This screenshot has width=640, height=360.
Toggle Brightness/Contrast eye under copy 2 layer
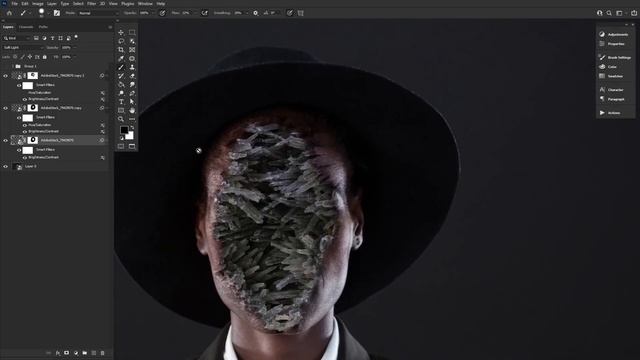coord(24,99)
